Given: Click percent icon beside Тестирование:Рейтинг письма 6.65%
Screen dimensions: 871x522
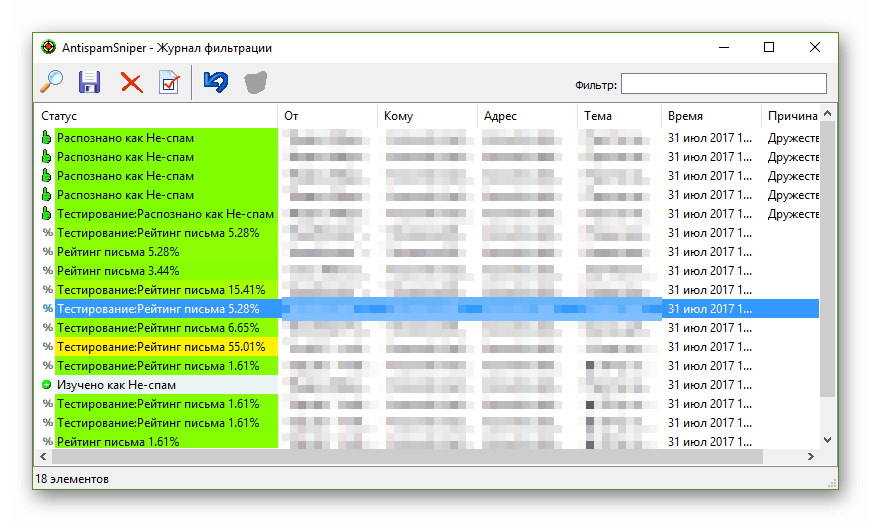Looking at the screenshot, I should tap(48, 328).
